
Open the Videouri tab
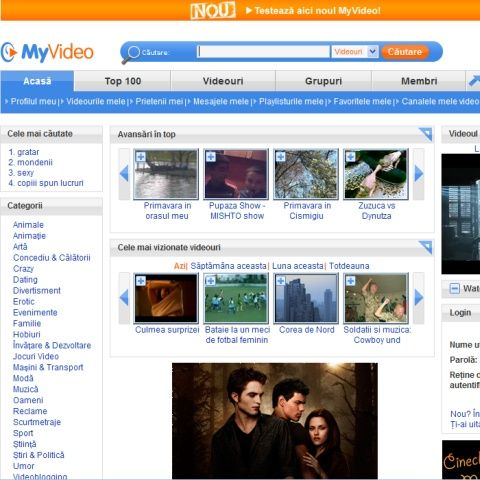[x=223, y=81]
